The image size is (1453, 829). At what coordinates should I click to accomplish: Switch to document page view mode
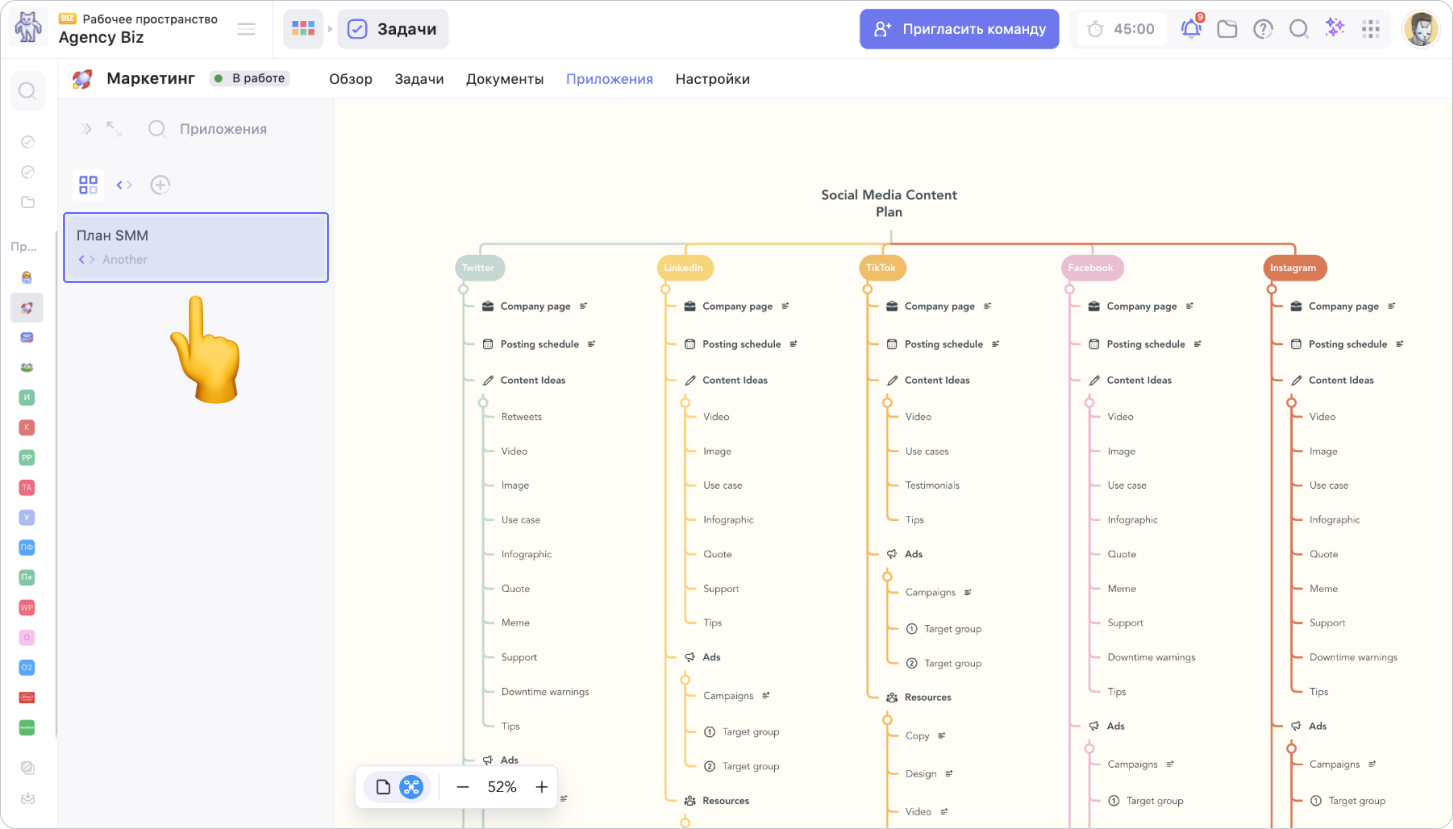pos(383,787)
